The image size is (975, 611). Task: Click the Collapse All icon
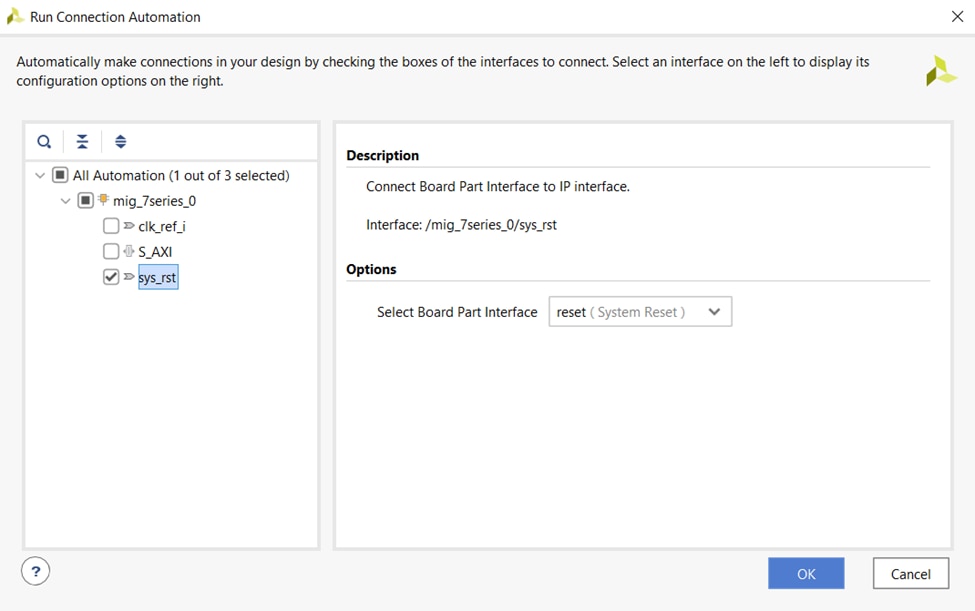click(82, 142)
